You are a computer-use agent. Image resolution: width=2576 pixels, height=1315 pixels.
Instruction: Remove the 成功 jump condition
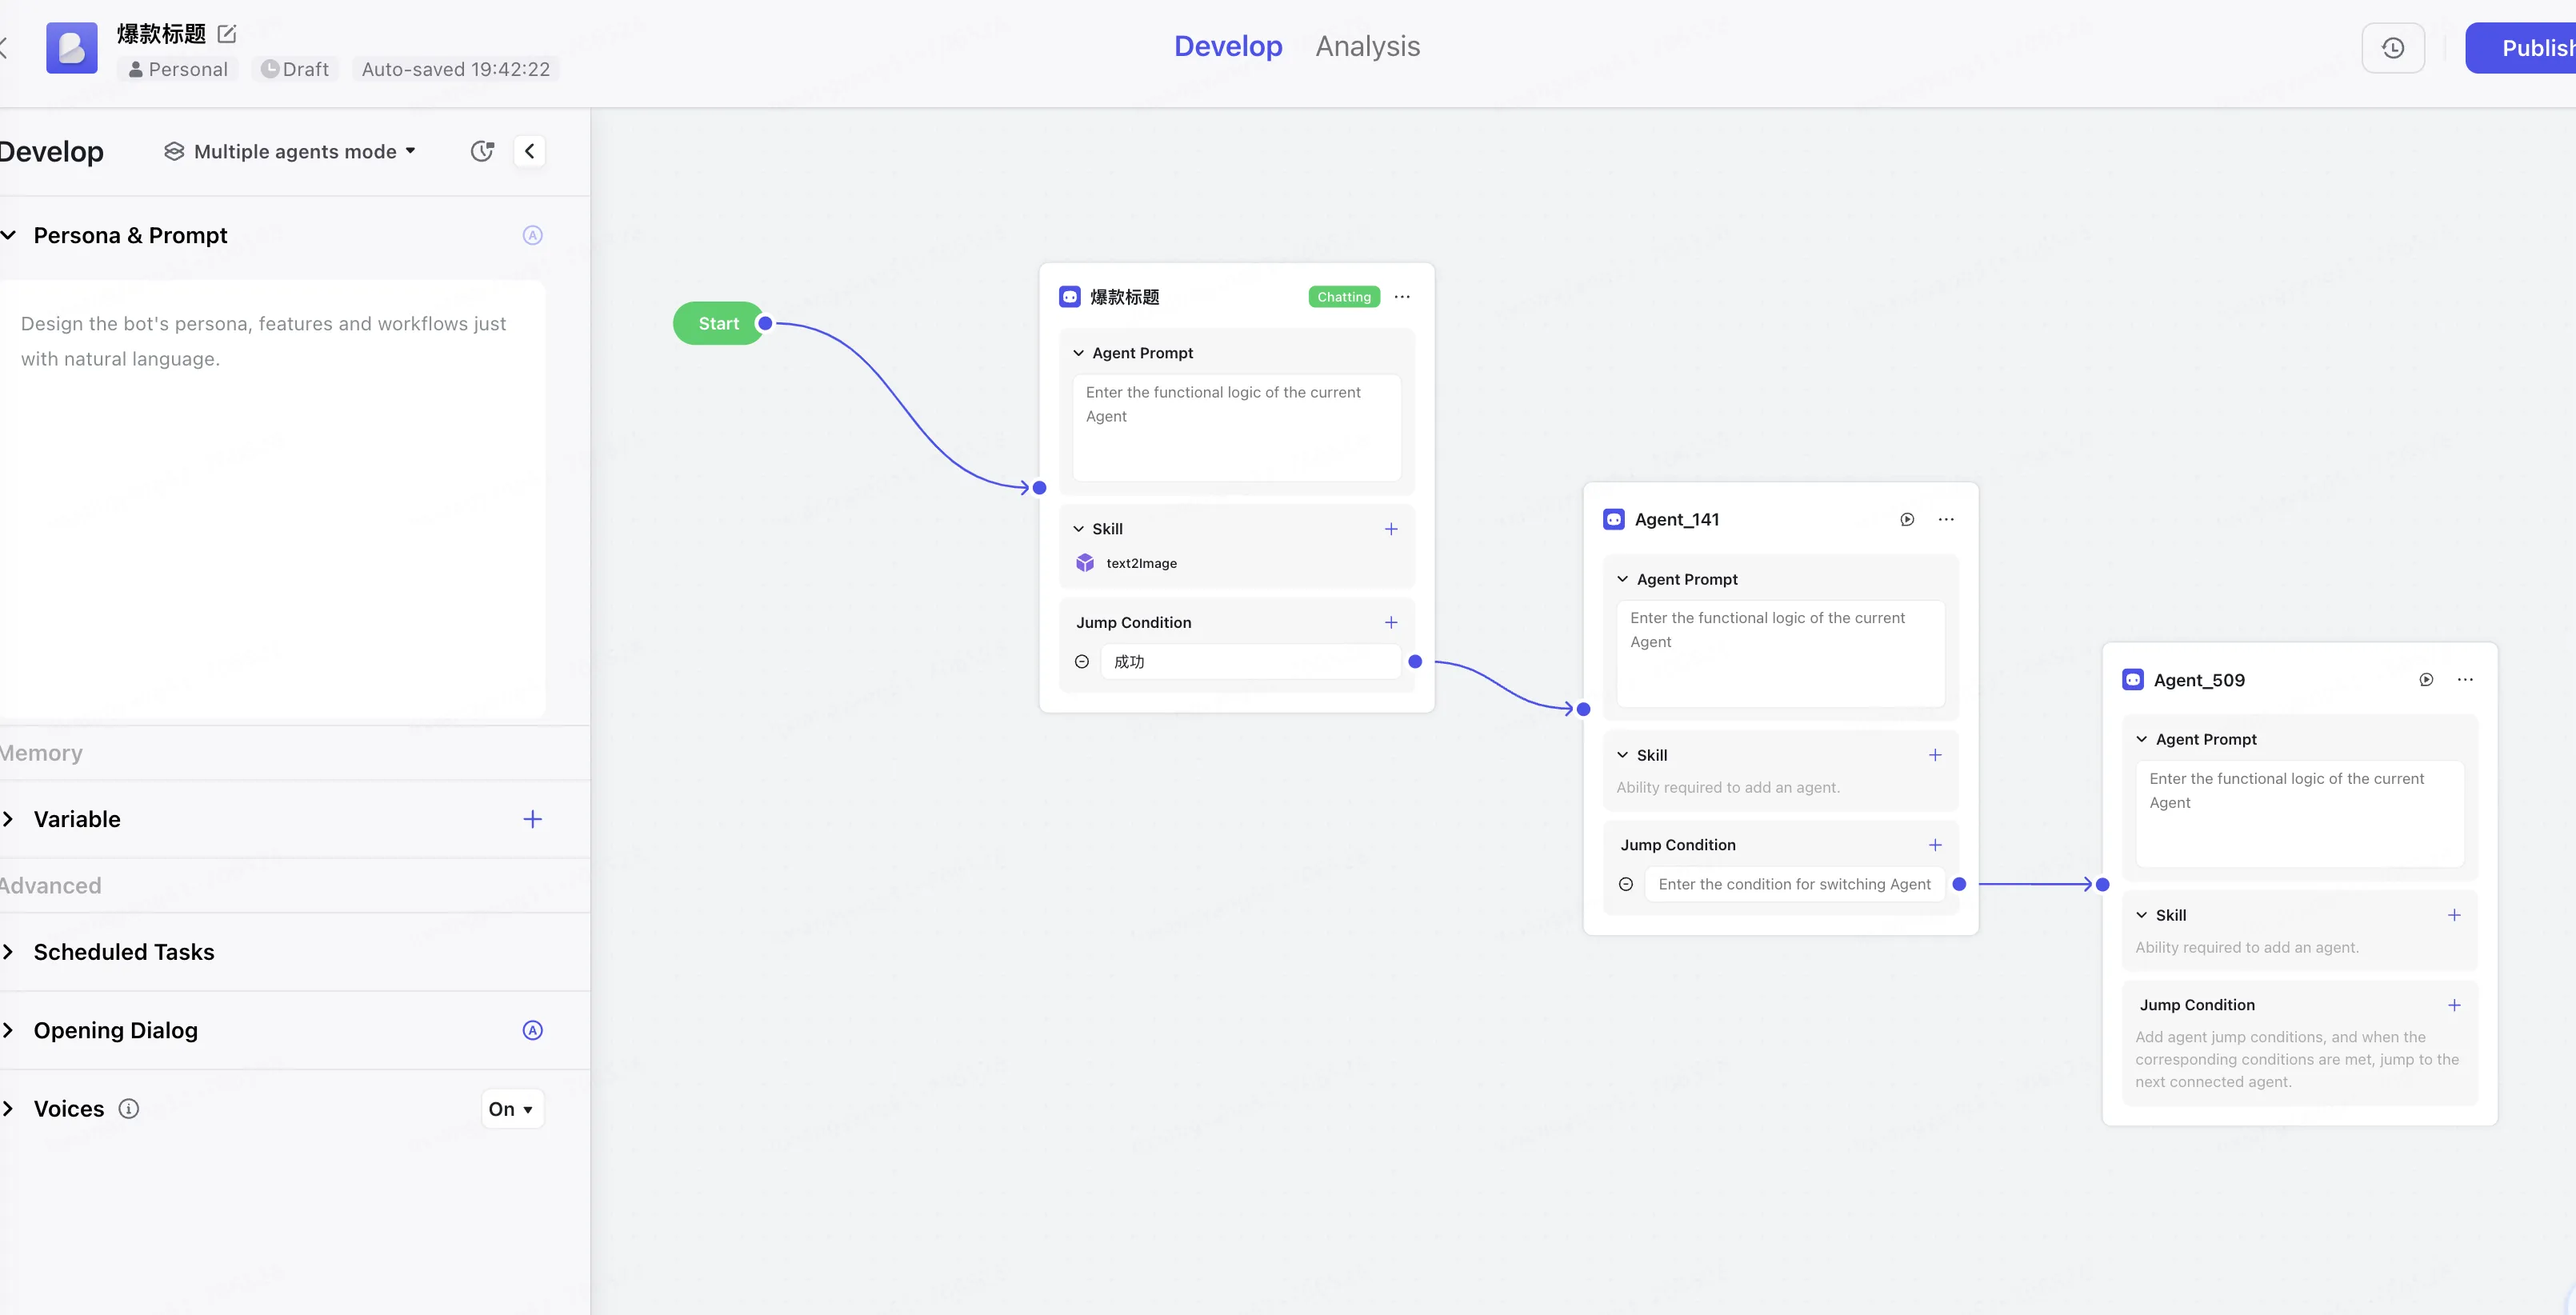(x=1082, y=662)
